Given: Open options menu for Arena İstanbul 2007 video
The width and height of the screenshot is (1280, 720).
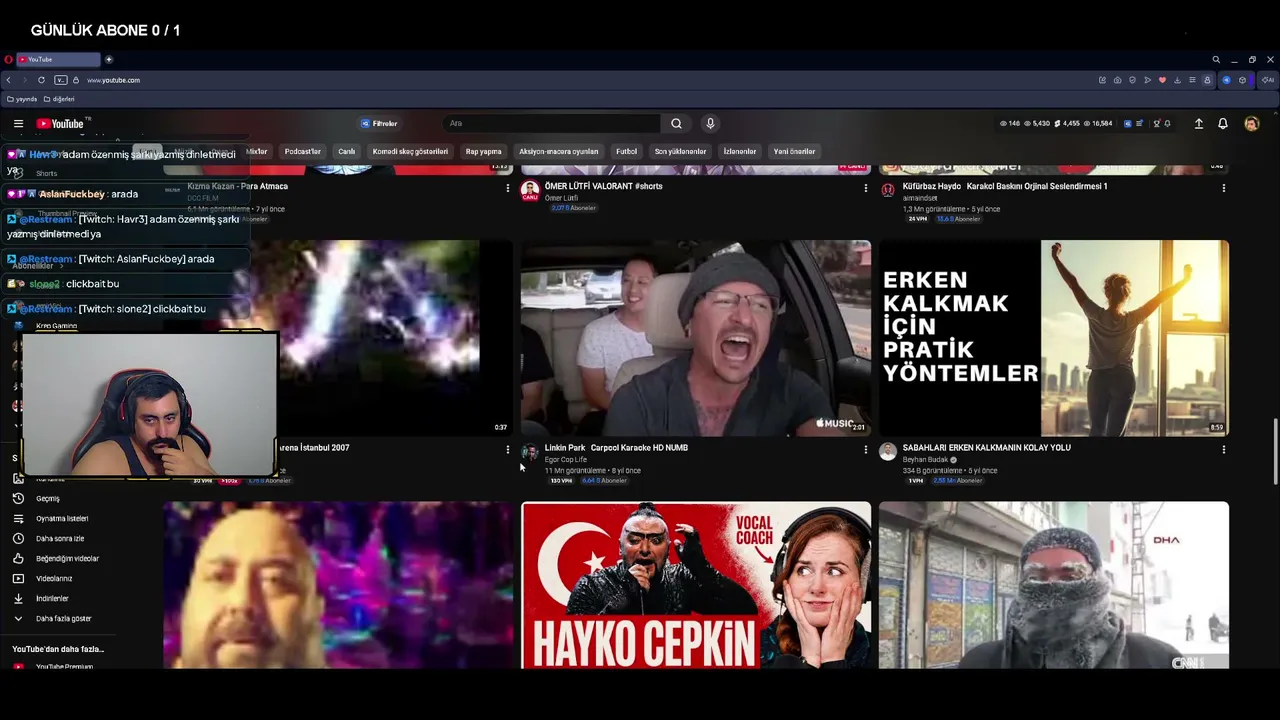Looking at the screenshot, I should point(508,450).
